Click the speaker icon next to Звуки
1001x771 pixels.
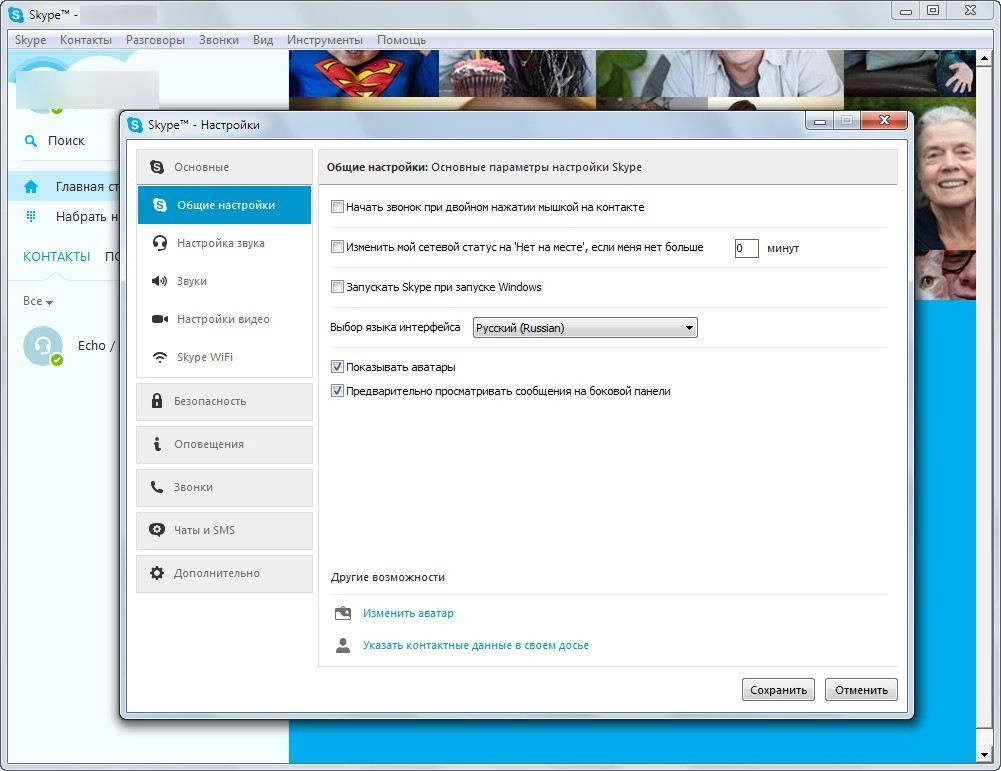click(x=160, y=281)
